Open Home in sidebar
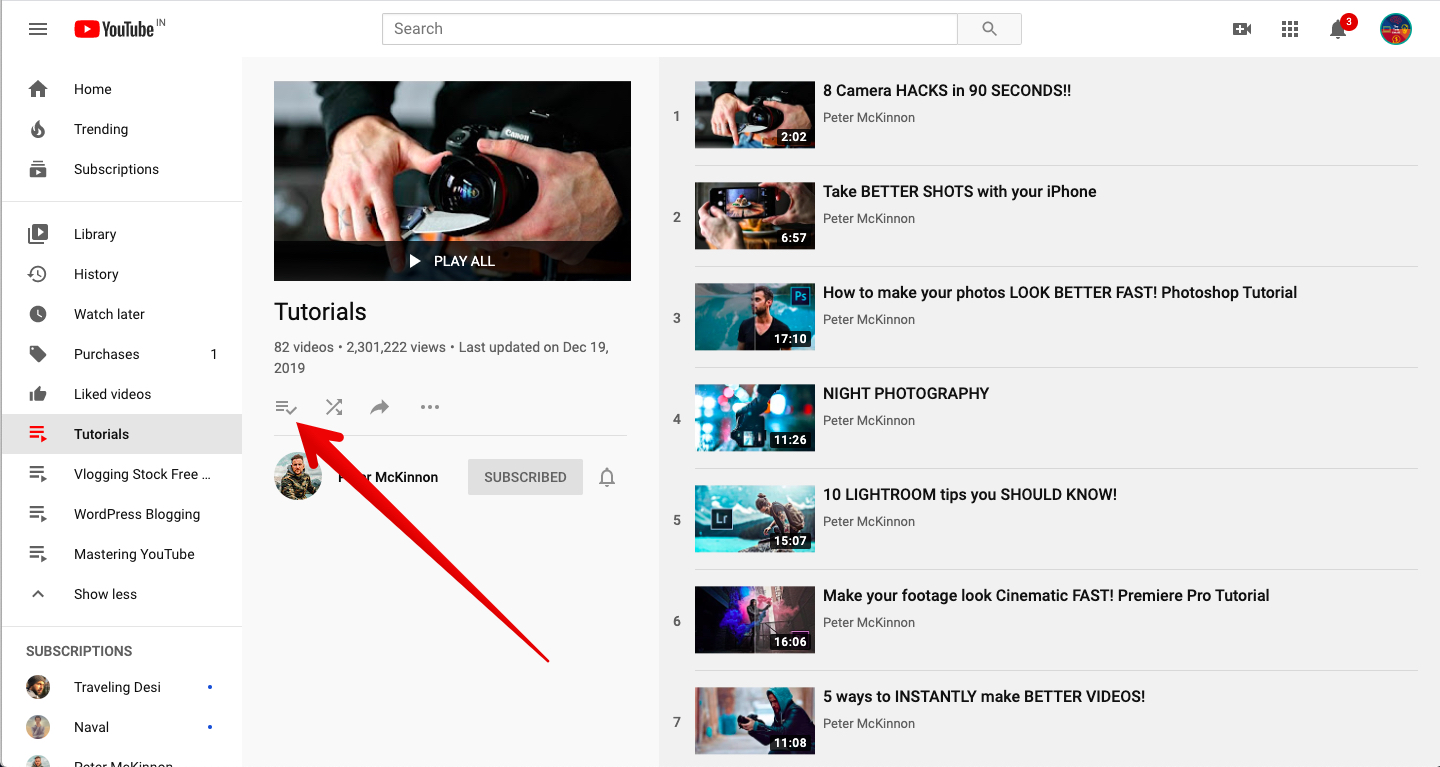 pos(121,89)
